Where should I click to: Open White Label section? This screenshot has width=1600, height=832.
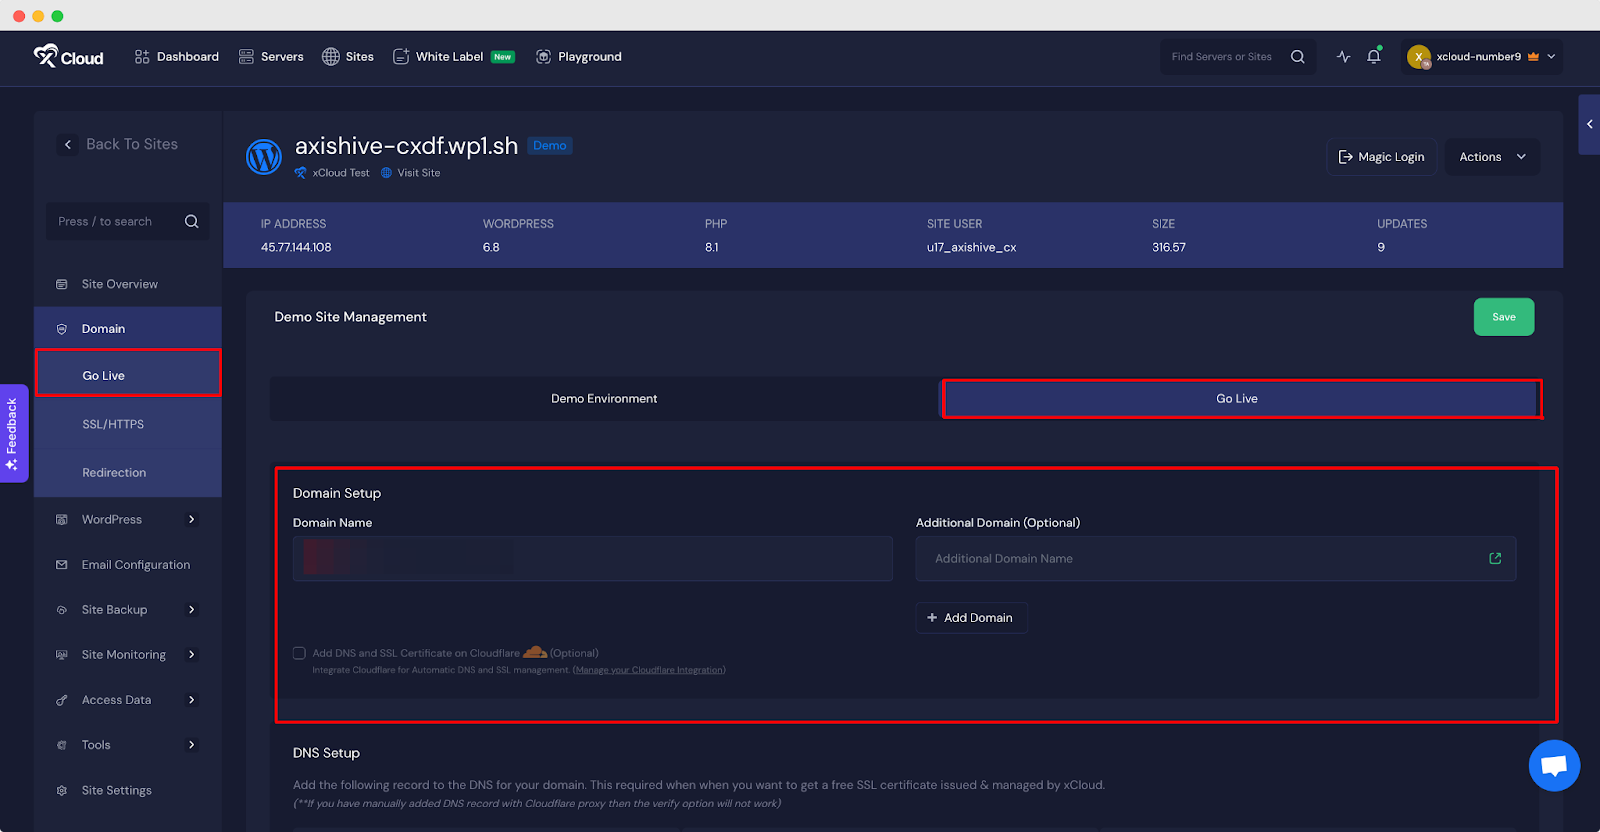pos(453,57)
